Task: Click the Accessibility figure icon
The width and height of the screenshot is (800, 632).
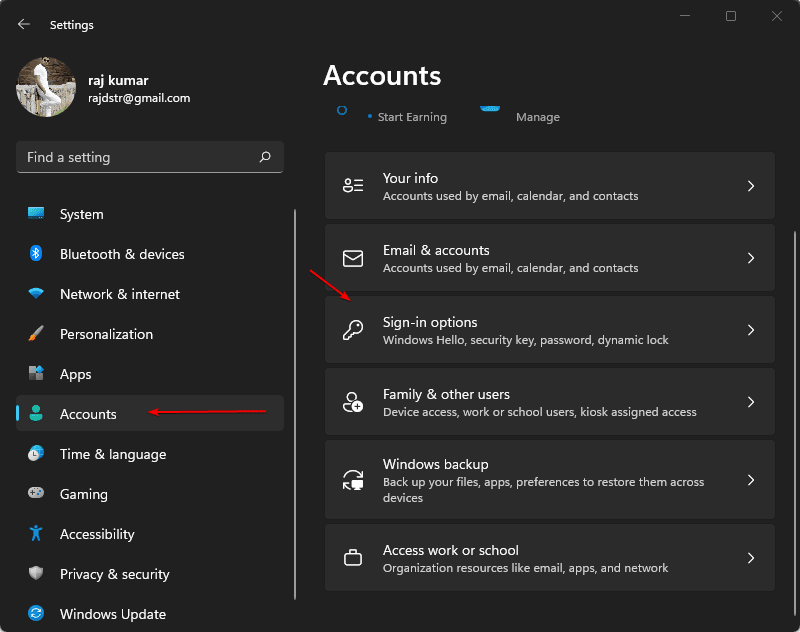Action: [x=36, y=534]
